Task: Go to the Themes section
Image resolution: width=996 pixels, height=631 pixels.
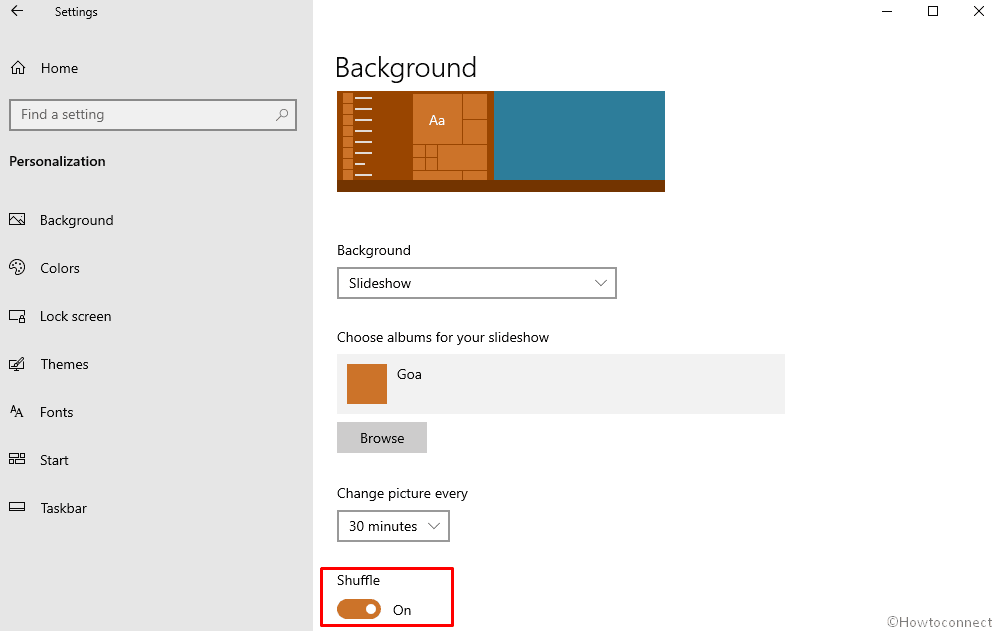Action: [x=64, y=364]
